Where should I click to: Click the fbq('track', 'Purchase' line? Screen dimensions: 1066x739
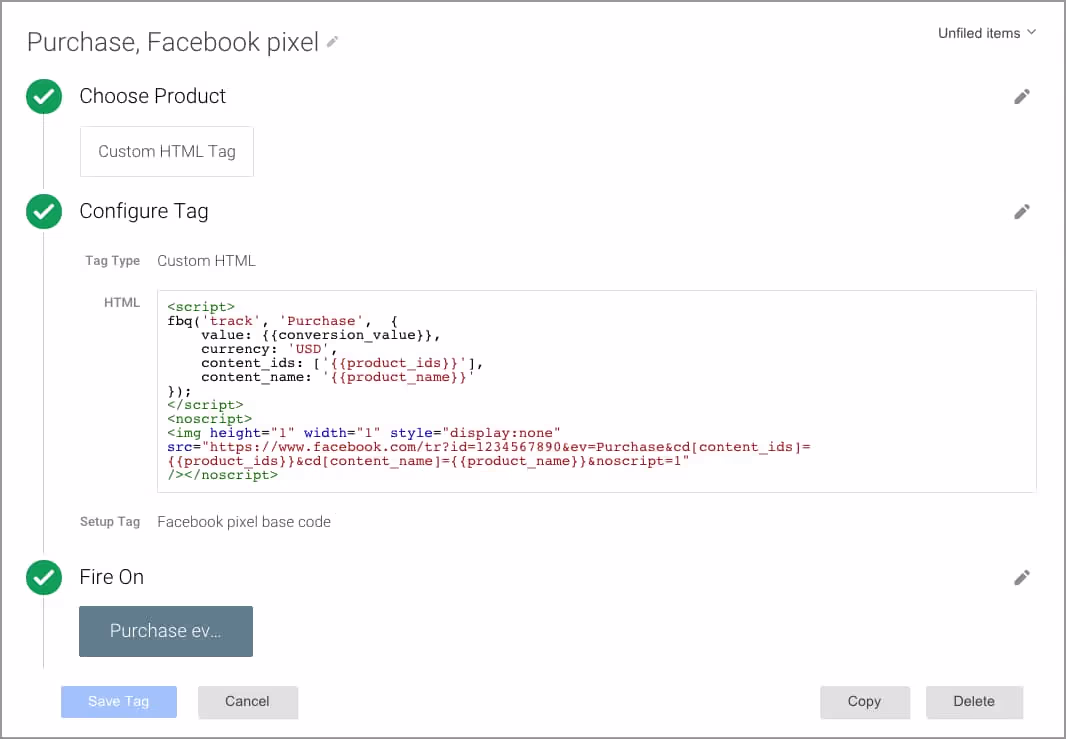[x=282, y=321]
